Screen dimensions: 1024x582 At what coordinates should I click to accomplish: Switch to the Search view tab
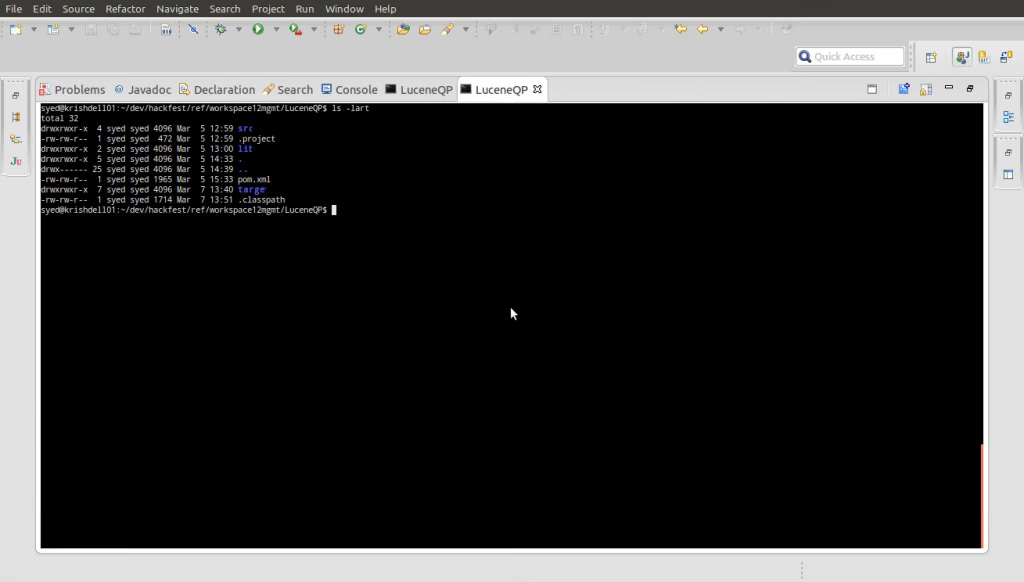(287, 89)
